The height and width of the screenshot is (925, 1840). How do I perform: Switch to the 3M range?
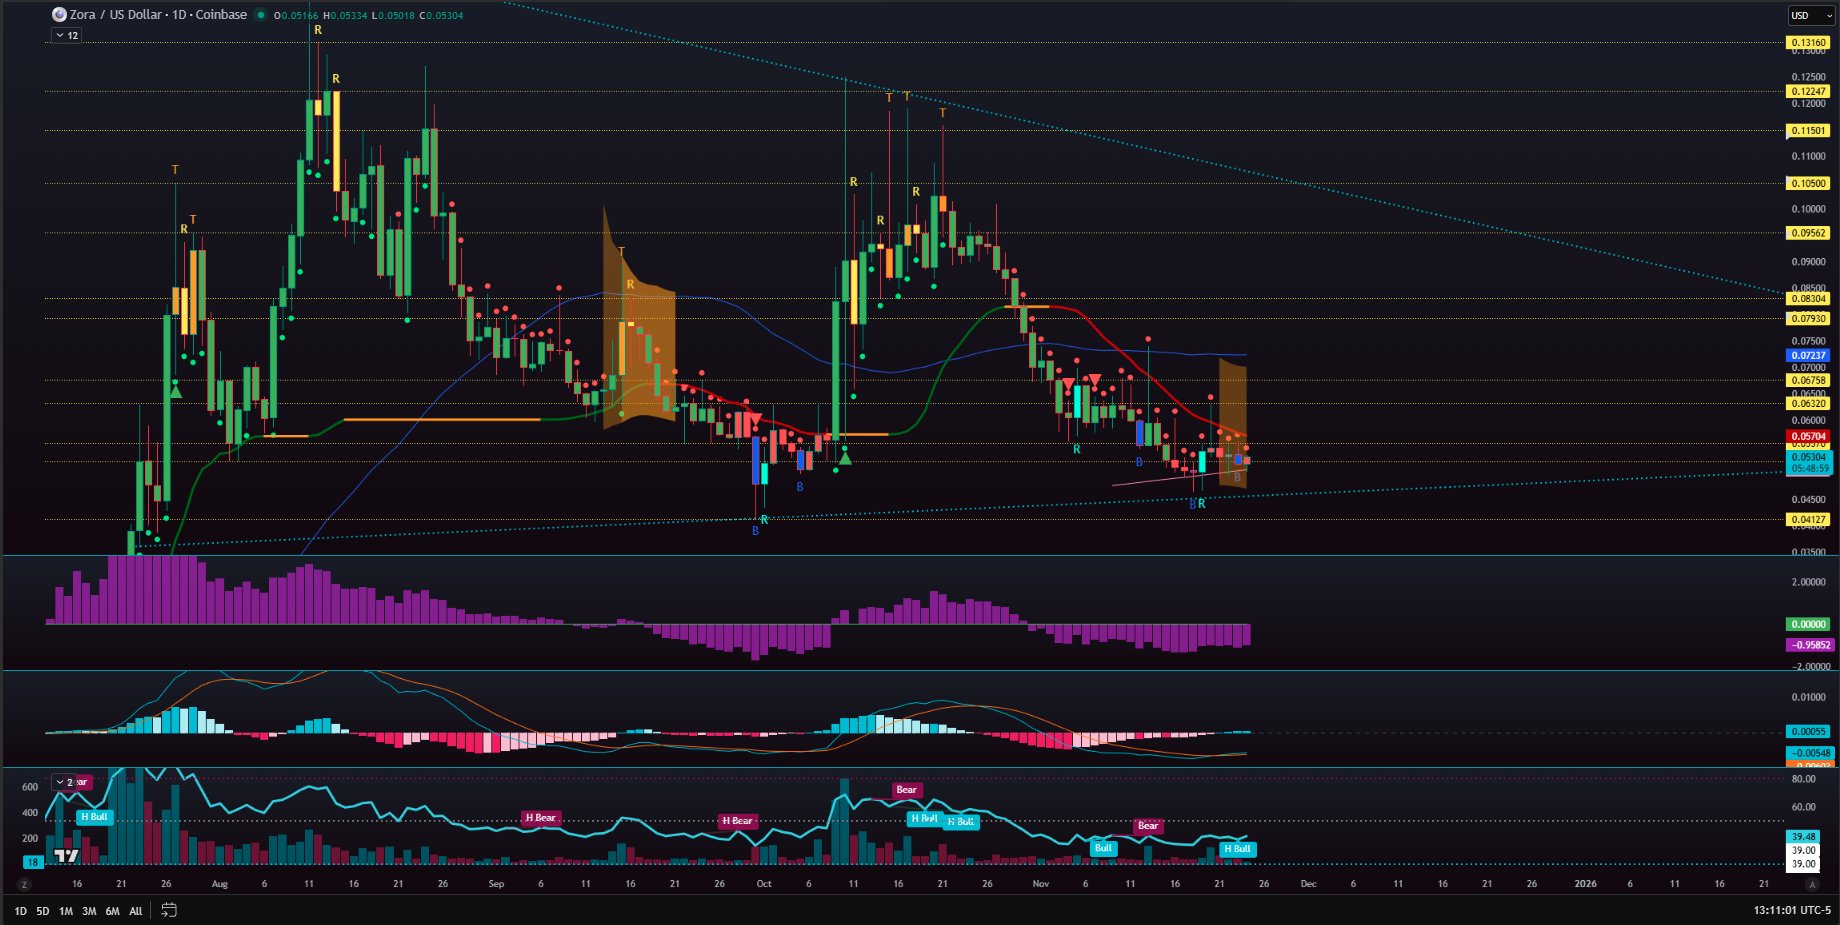(89, 911)
